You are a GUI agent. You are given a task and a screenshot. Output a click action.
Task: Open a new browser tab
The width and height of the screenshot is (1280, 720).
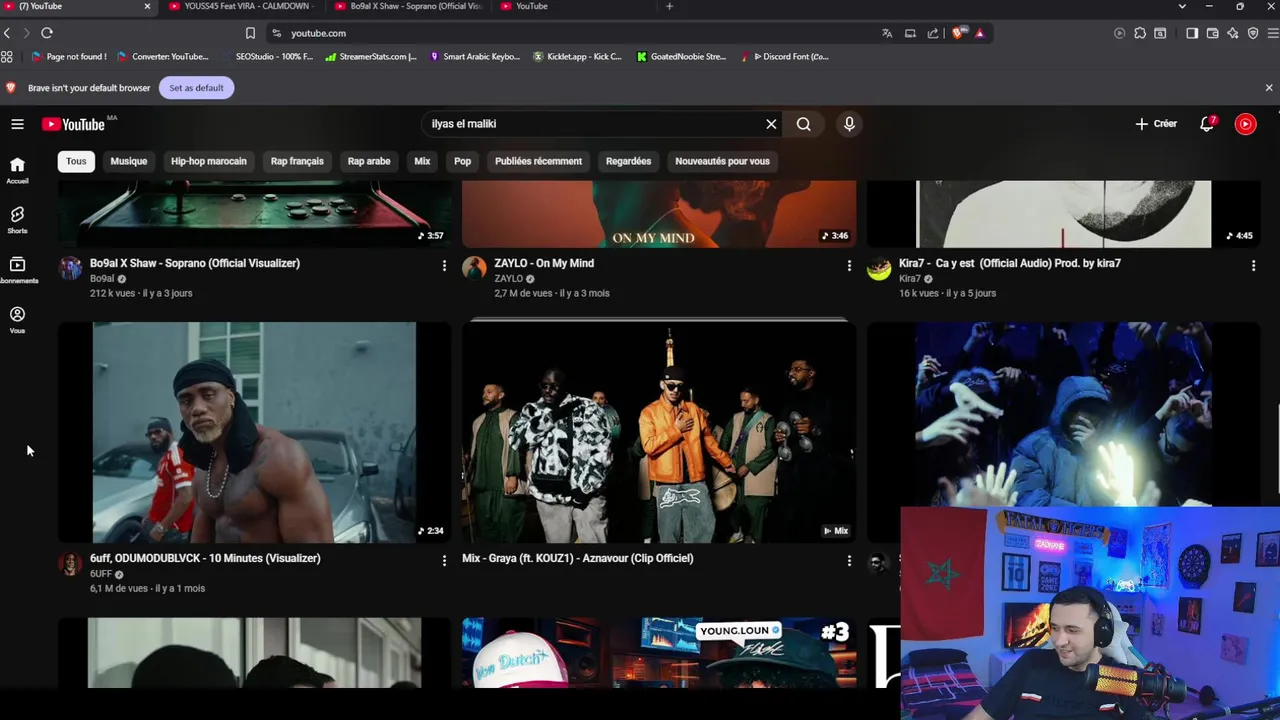pyautogui.click(x=669, y=6)
